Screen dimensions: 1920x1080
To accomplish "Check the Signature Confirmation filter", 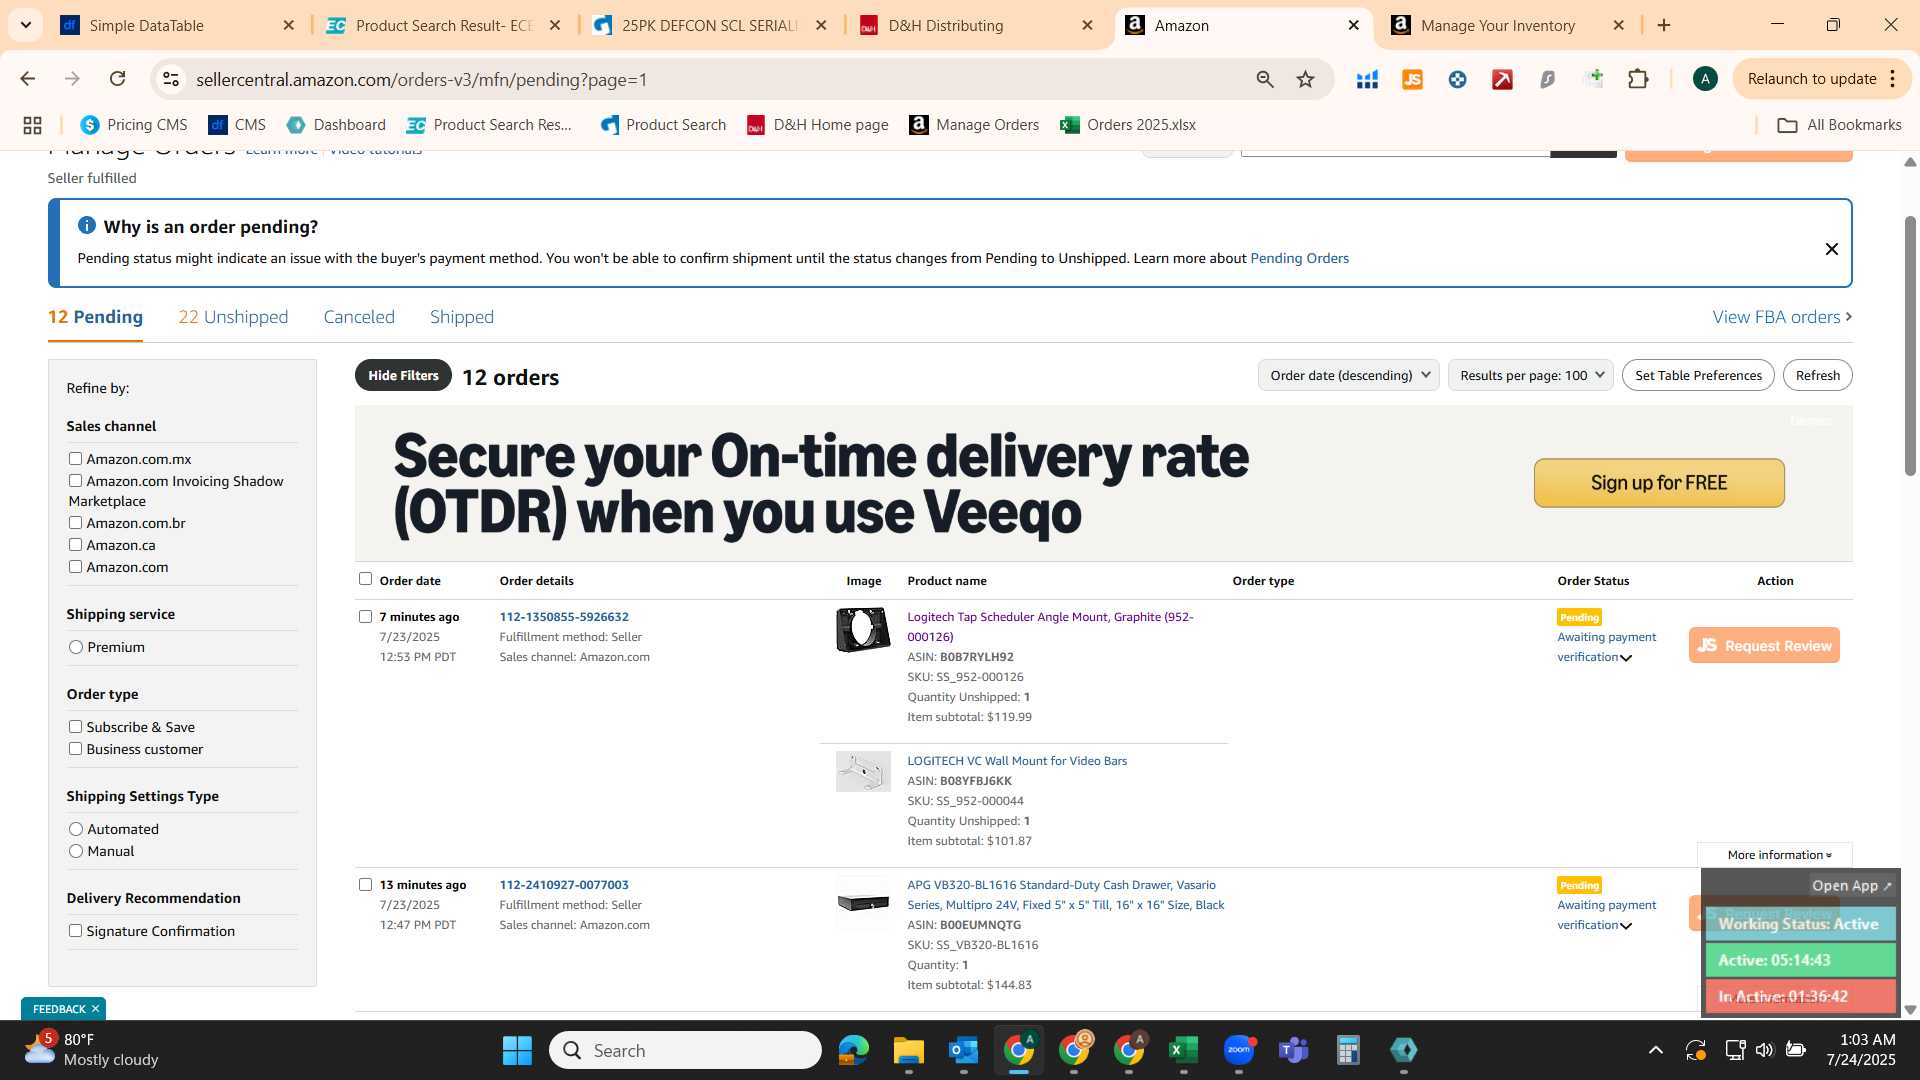I will [x=75, y=931].
